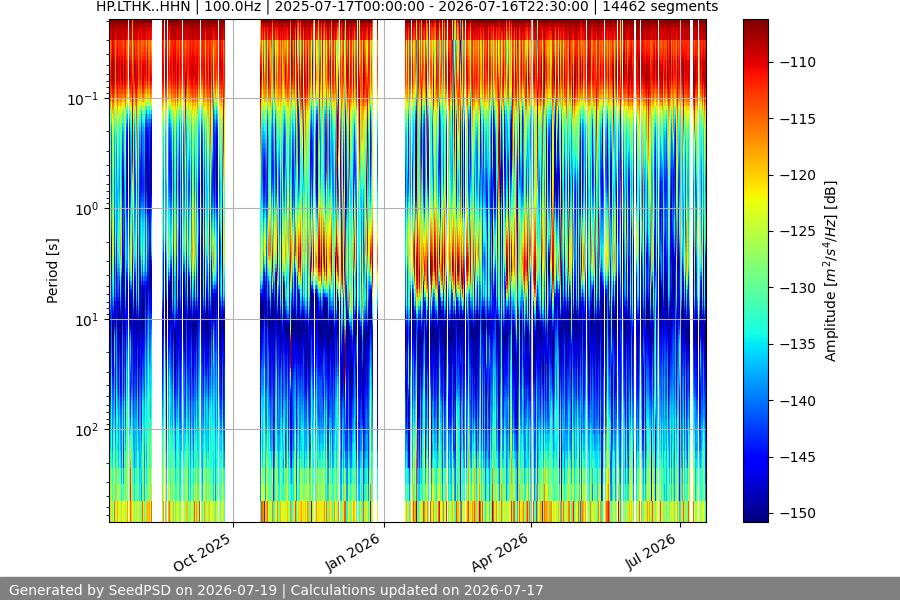Click the -115 colorbar tick label
This screenshot has width=900, height=600.
798,119
